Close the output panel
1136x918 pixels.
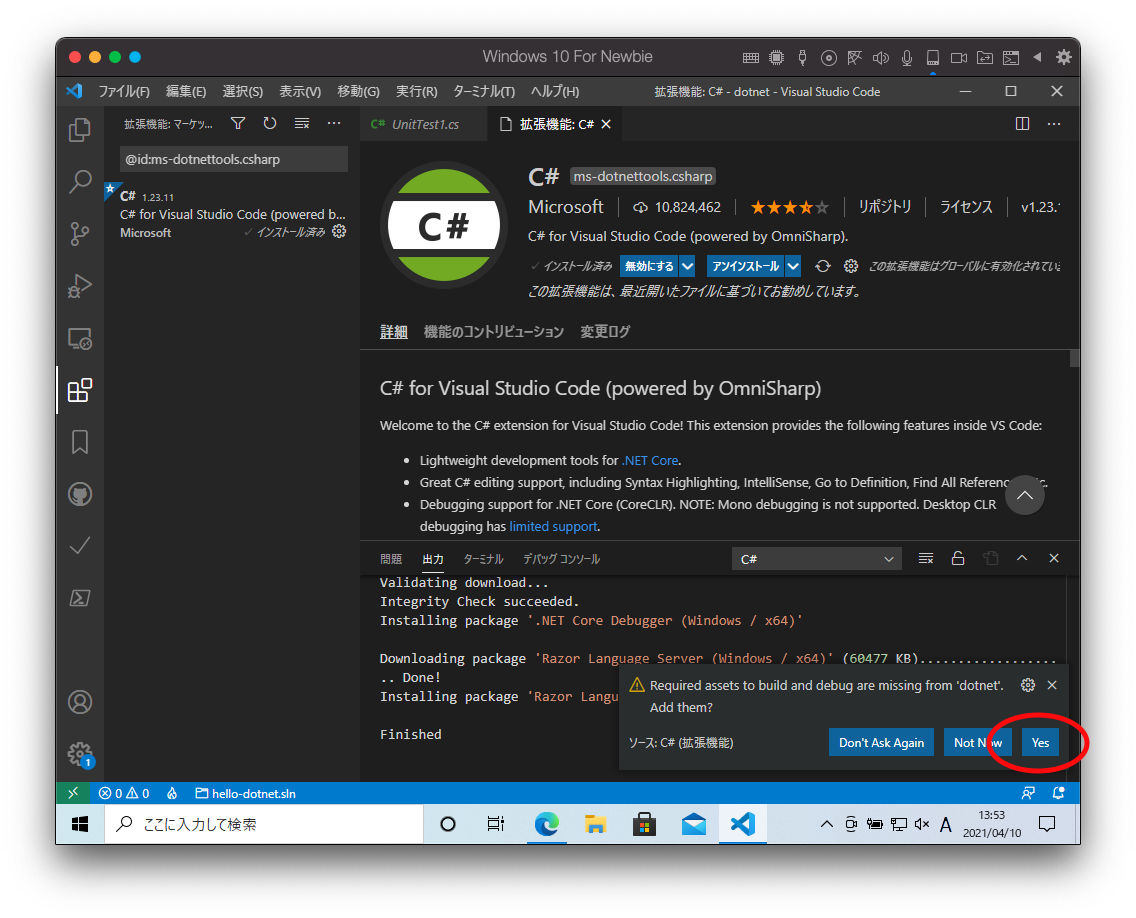point(1054,559)
